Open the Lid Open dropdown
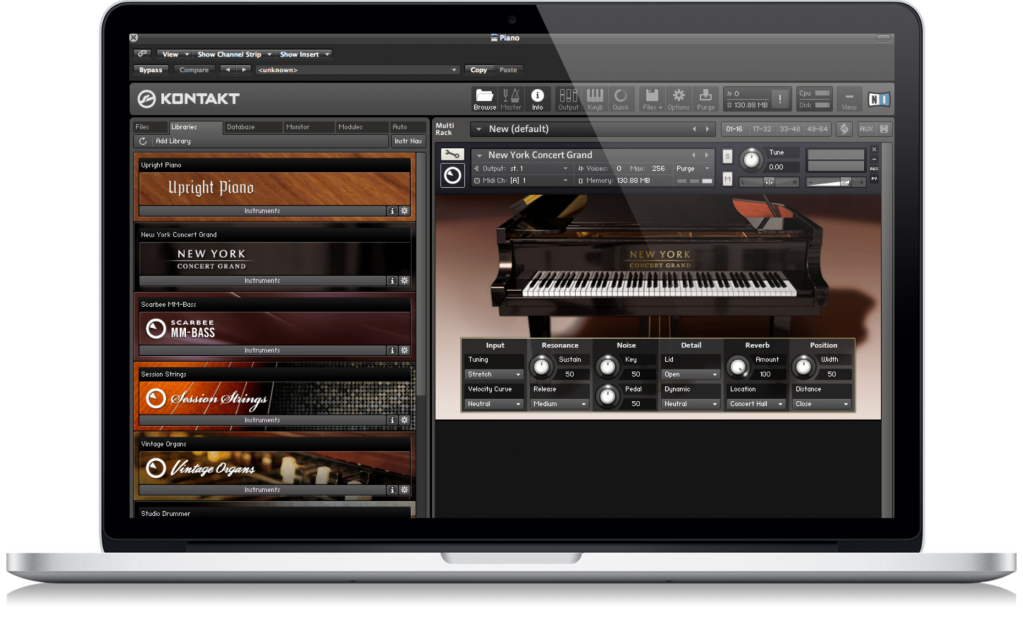The image size is (1023, 619). click(691, 374)
